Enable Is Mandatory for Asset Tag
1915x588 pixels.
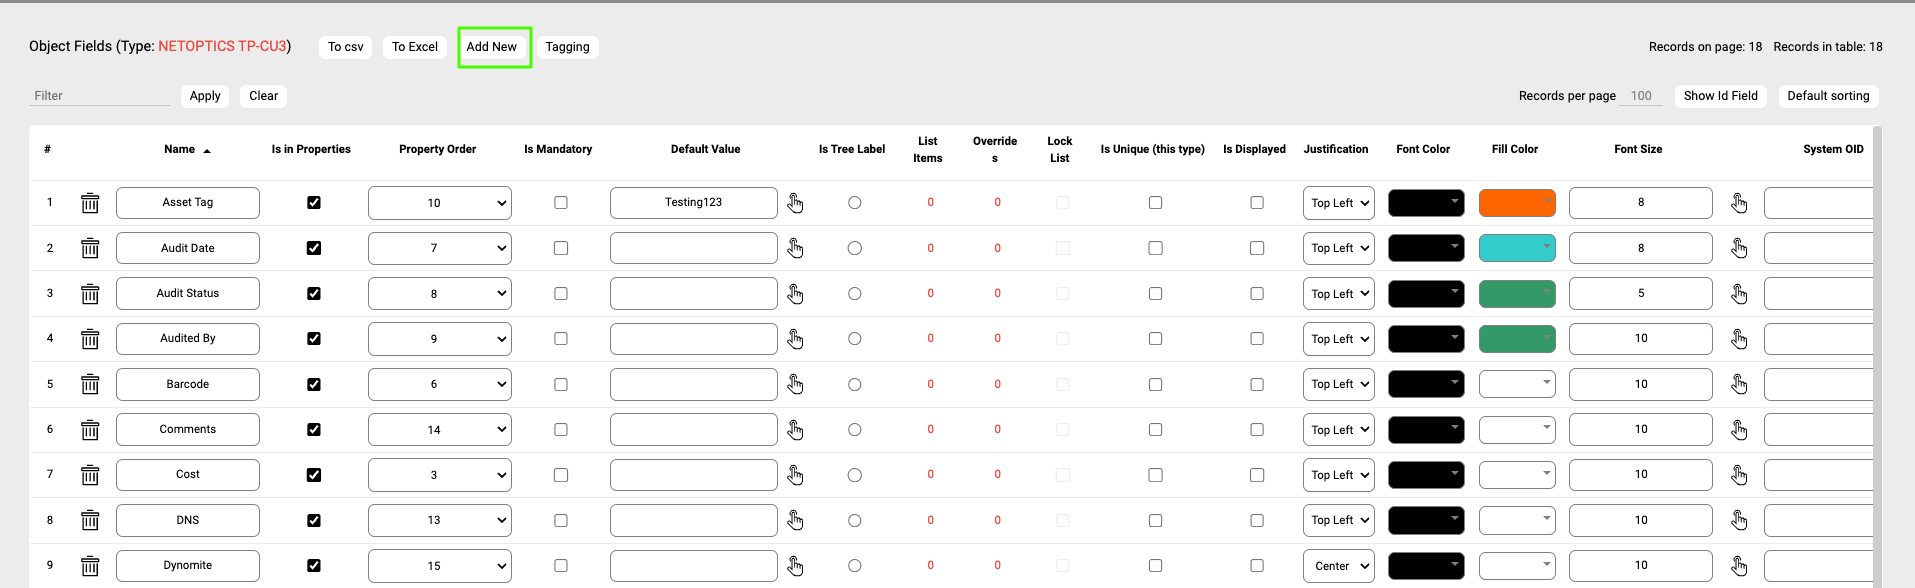561,203
